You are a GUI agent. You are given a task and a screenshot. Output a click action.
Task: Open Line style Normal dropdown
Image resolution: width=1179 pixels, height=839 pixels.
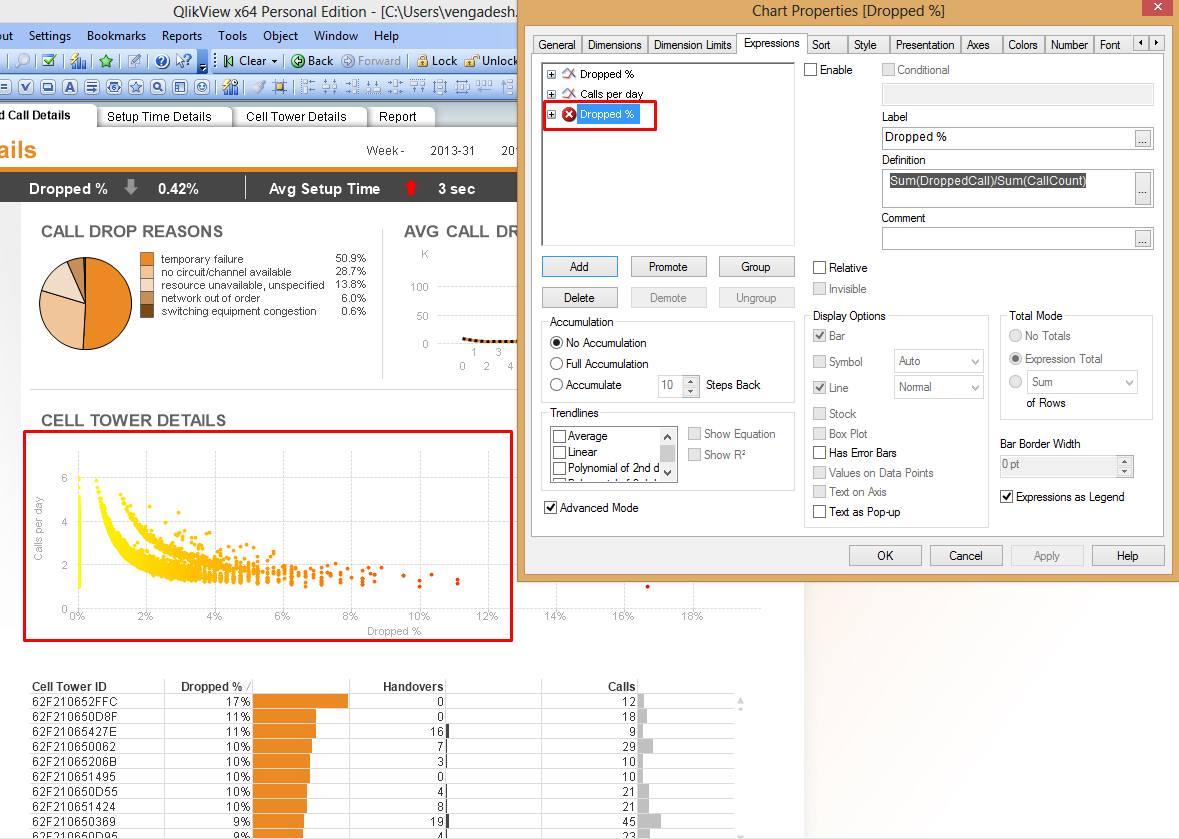click(975, 387)
